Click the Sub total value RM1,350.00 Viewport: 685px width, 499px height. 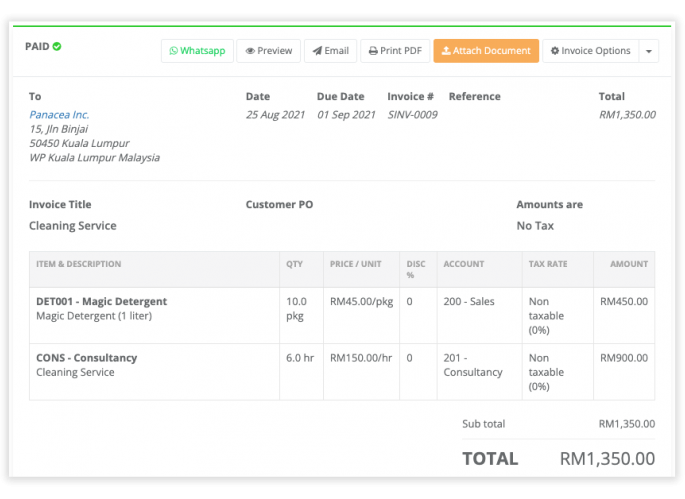[627, 424]
